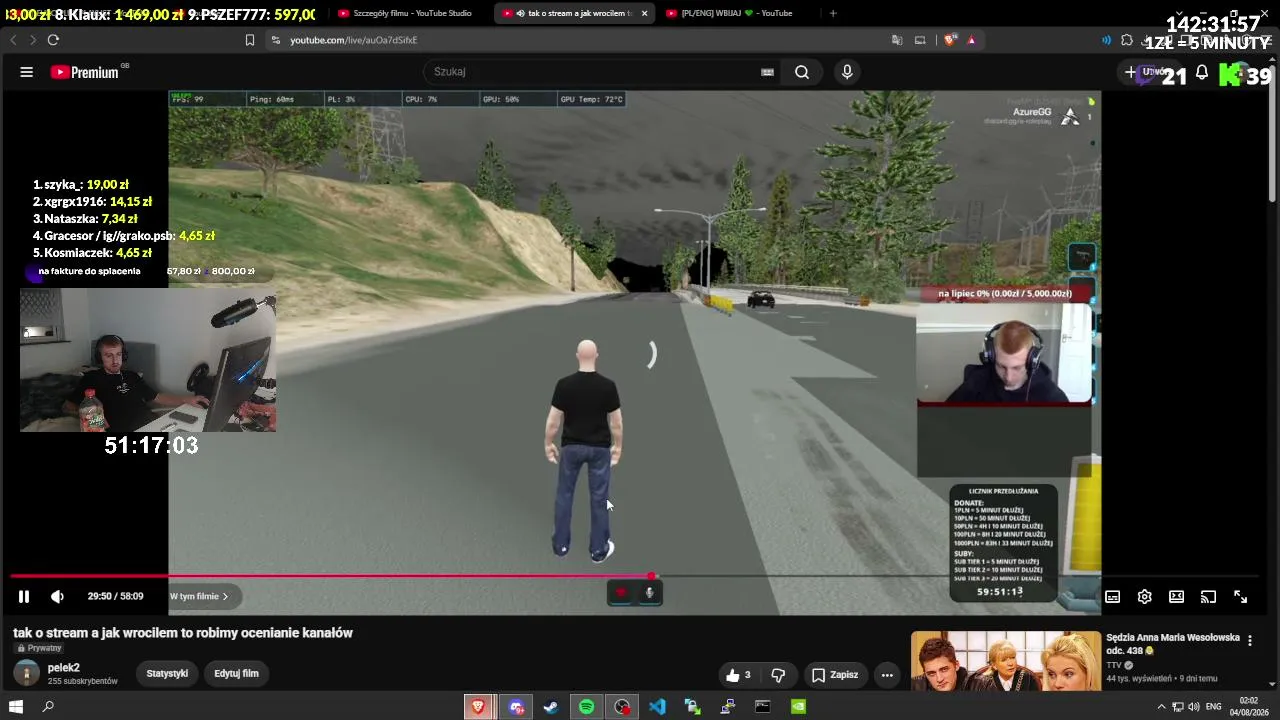Viewport: 1280px width, 720px height.
Task: Open pelek2 channel avatar
Action: coord(27,673)
